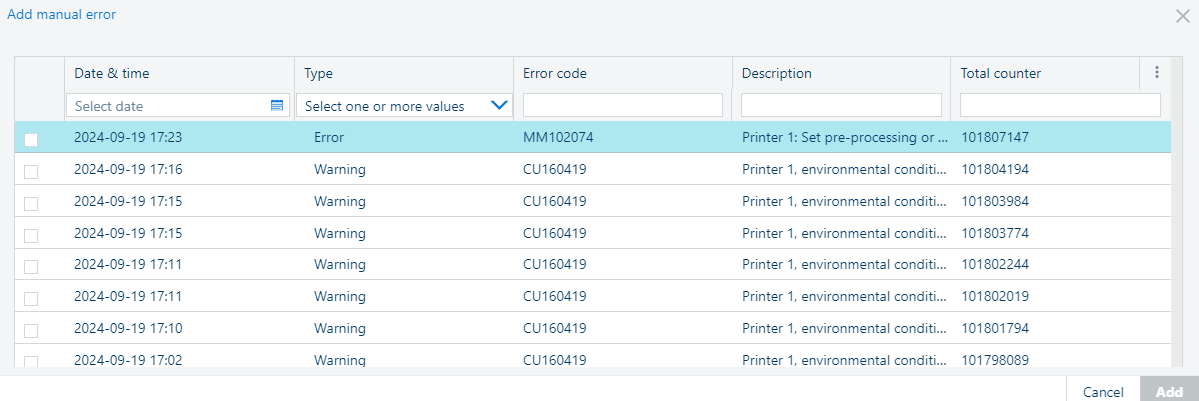
Task: Open column options three-dot menu
Action: coord(1156,73)
